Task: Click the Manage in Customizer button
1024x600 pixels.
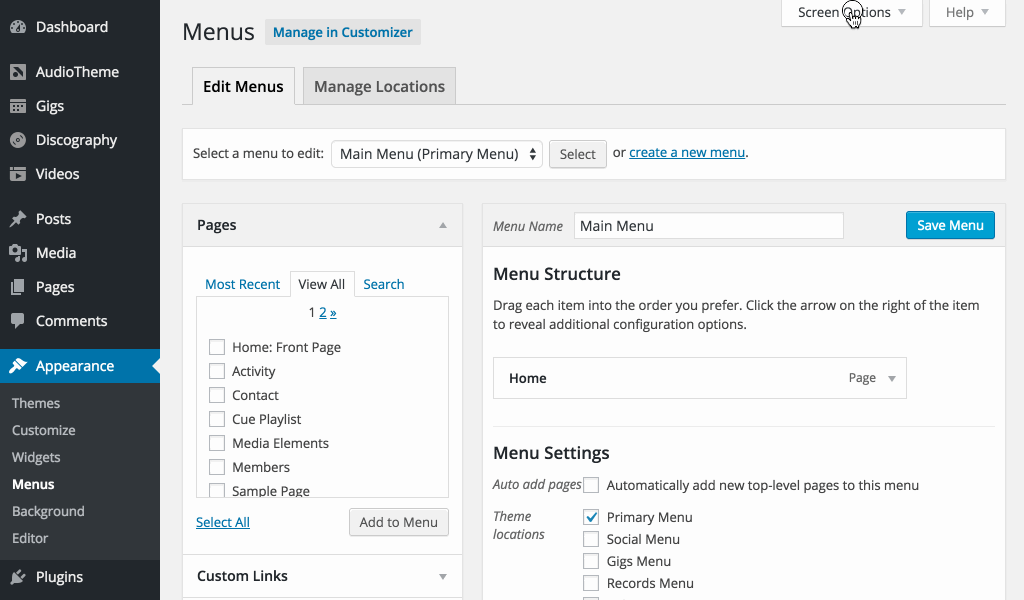Action: [343, 32]
